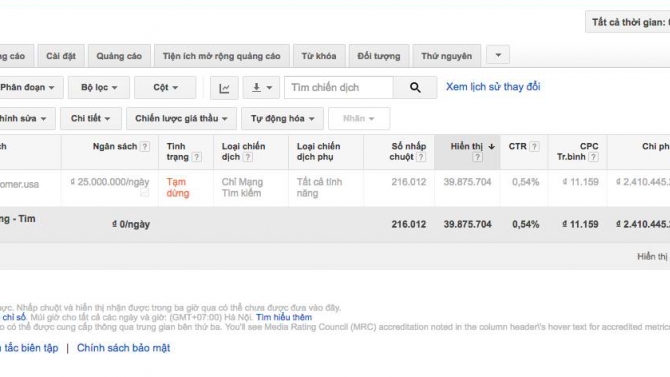This screenshot has width=670, height=377.
Task: Open Tiện ích mở rộng quảng cáo tab
Action: click(222, 56)
